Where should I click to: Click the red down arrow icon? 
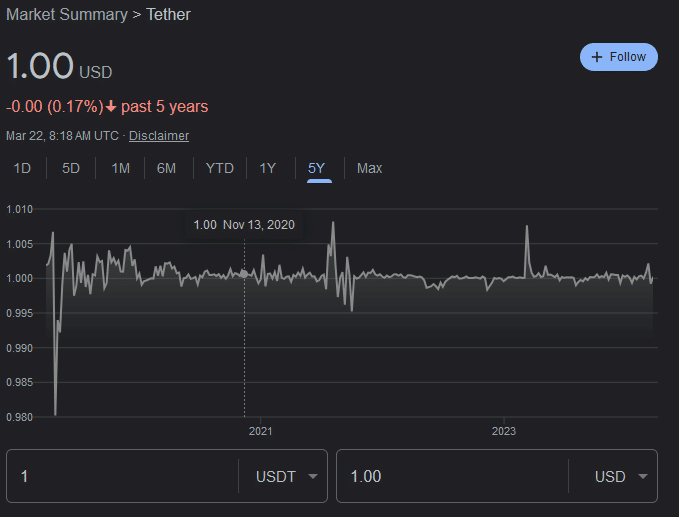111,107
